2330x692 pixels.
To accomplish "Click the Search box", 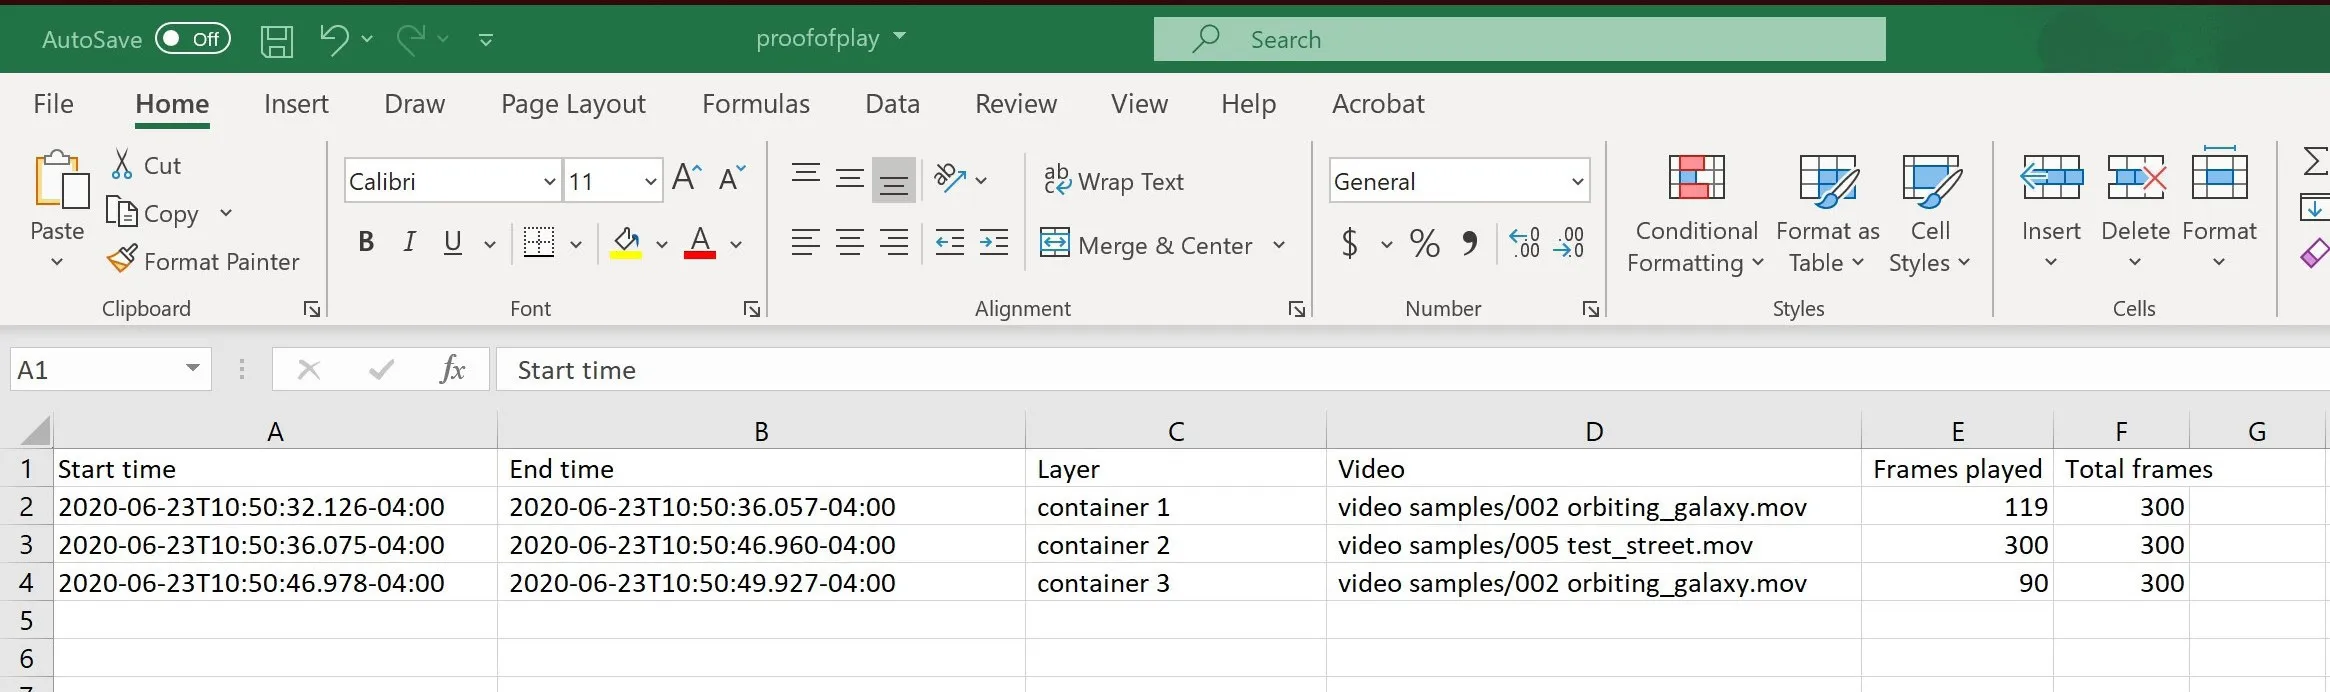I will 1519,39.
